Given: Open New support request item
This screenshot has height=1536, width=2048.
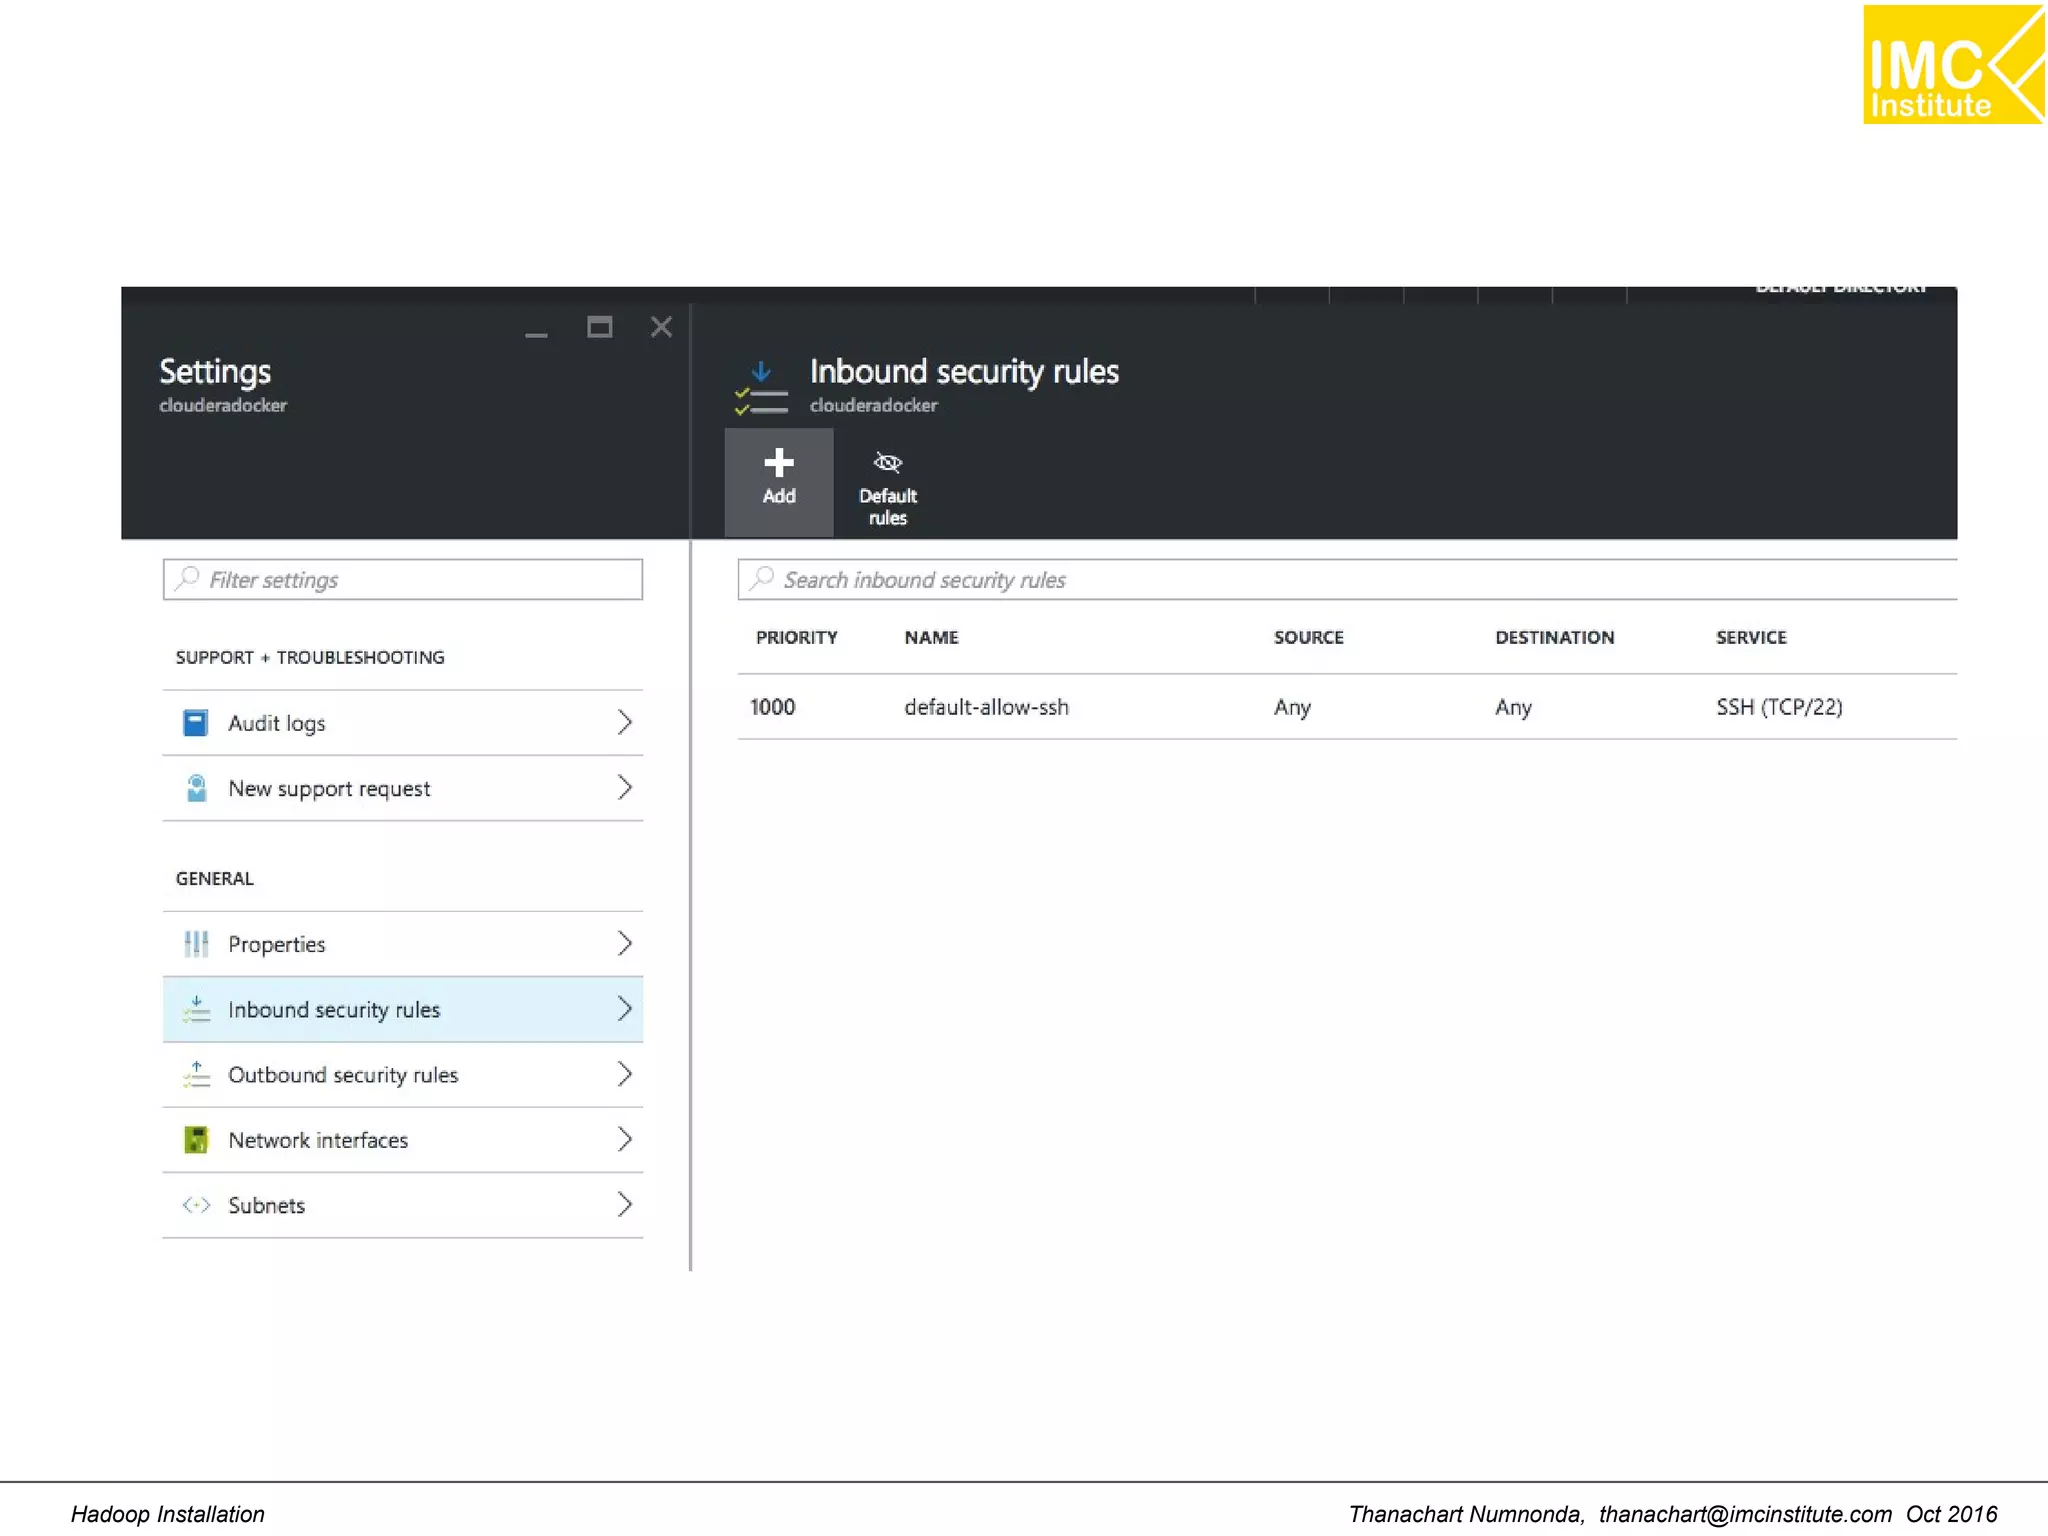Looking at the screenshot, I should pos(402,788).
